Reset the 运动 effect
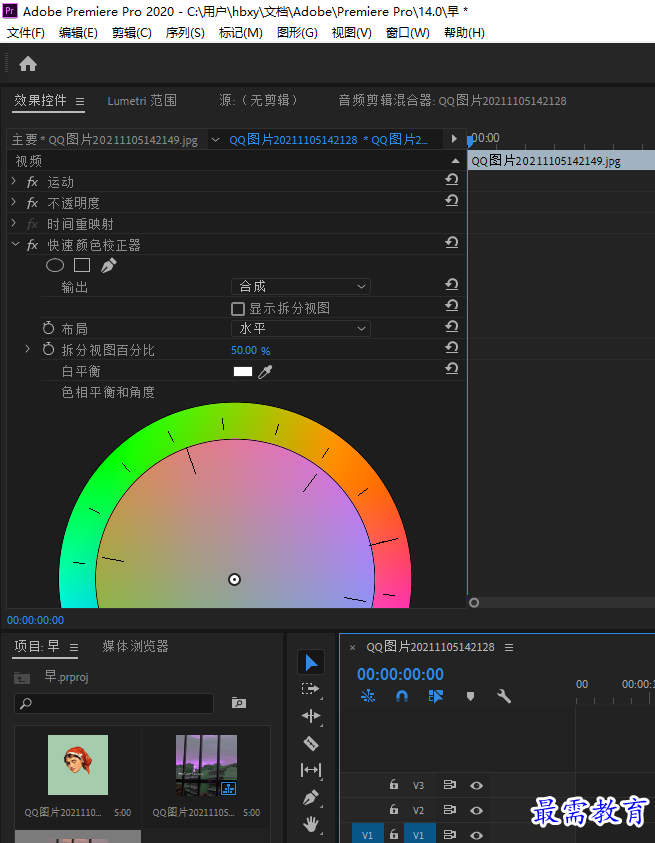Viewport: 655px width, 843px height. point(452,180)
